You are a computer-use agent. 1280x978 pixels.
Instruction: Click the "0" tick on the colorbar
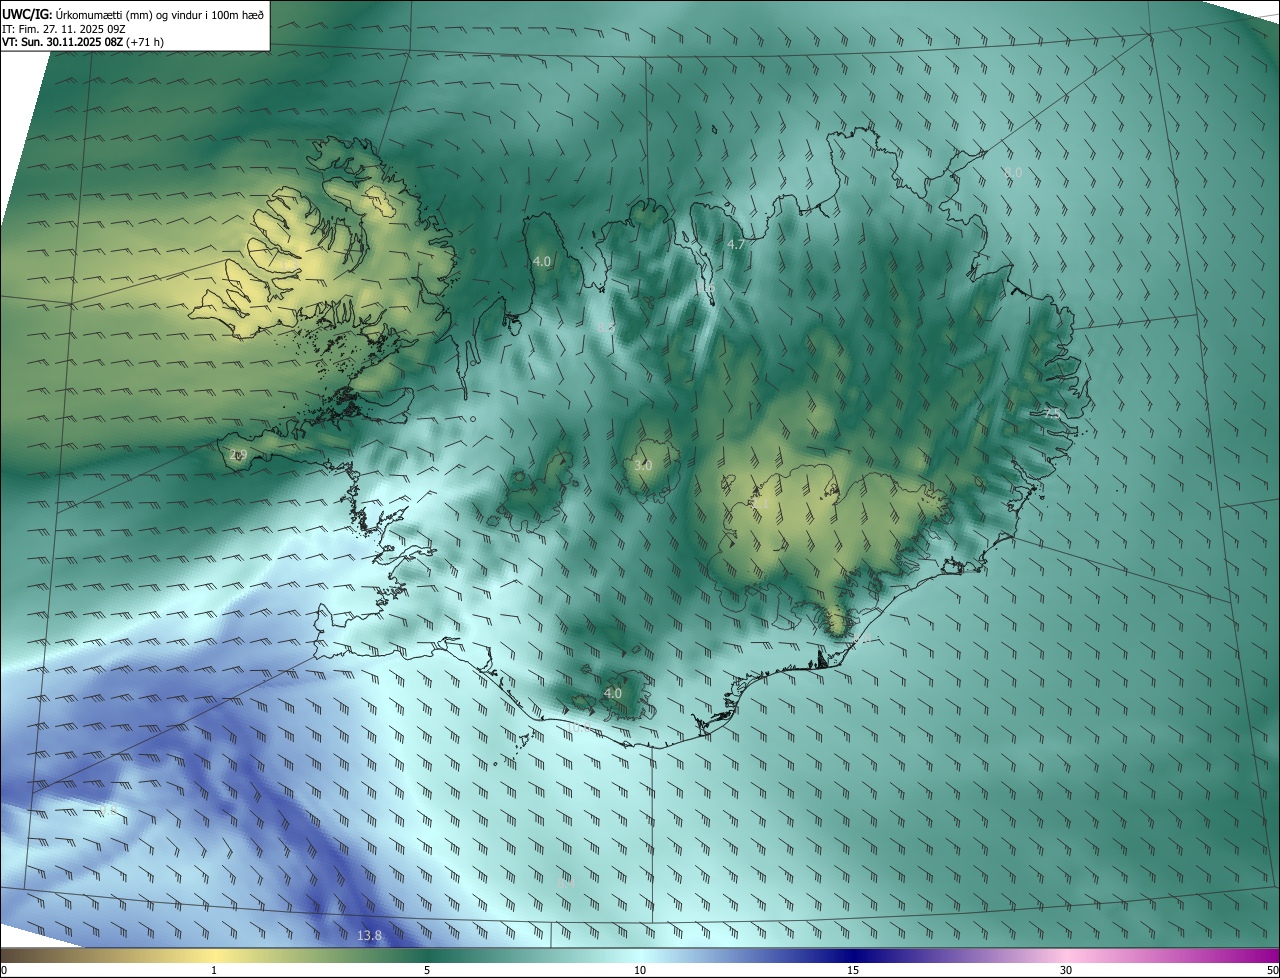pyautogui.click(x=4, y=970)
